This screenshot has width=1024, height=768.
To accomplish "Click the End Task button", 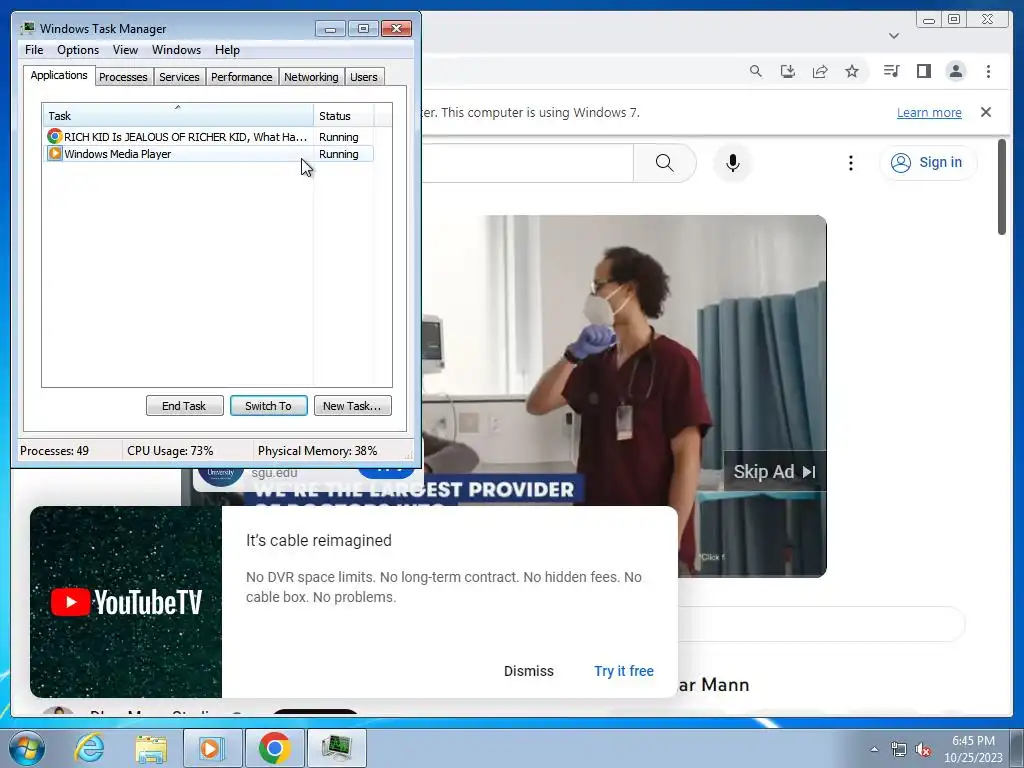I will tap(184, 406).
